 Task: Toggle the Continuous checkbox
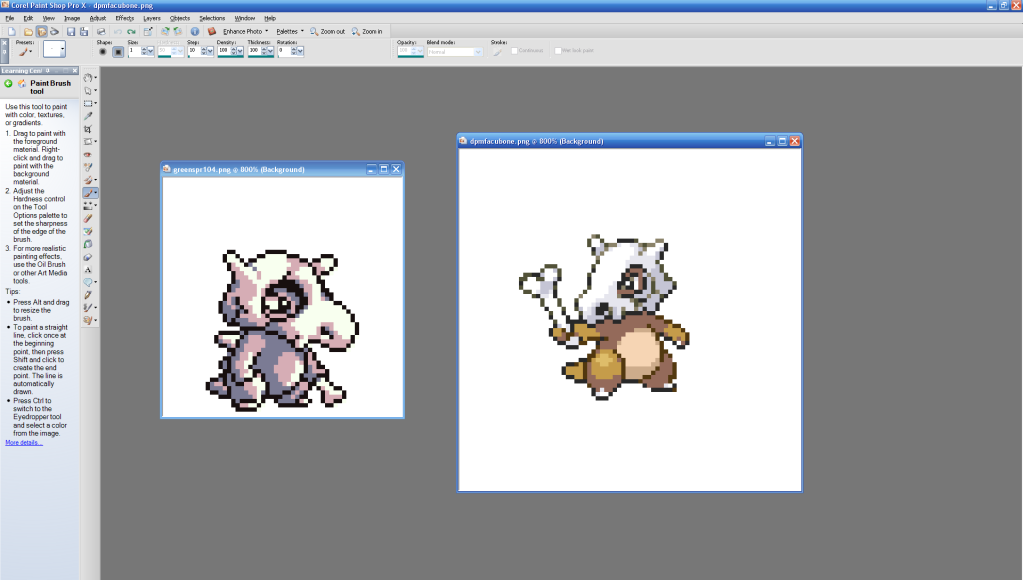pos(515,50)
